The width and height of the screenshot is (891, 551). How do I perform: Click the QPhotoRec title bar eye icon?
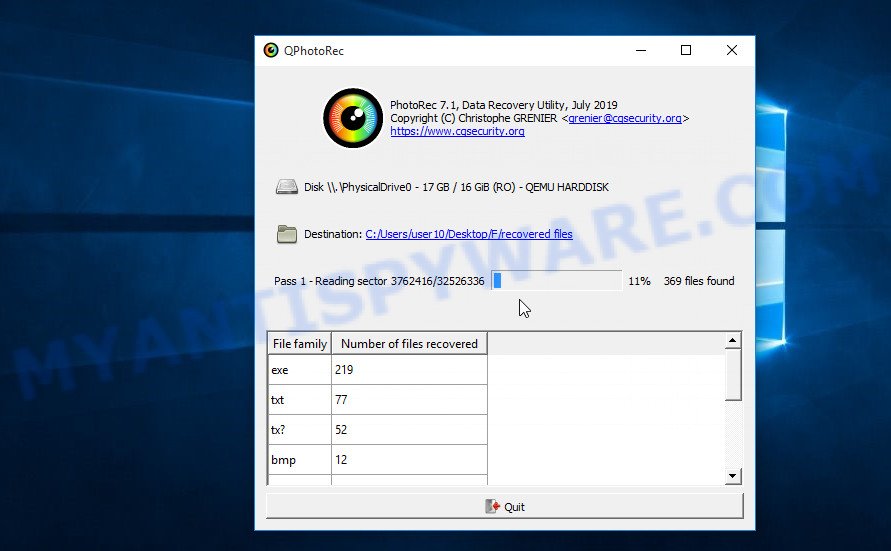[271, 51]
